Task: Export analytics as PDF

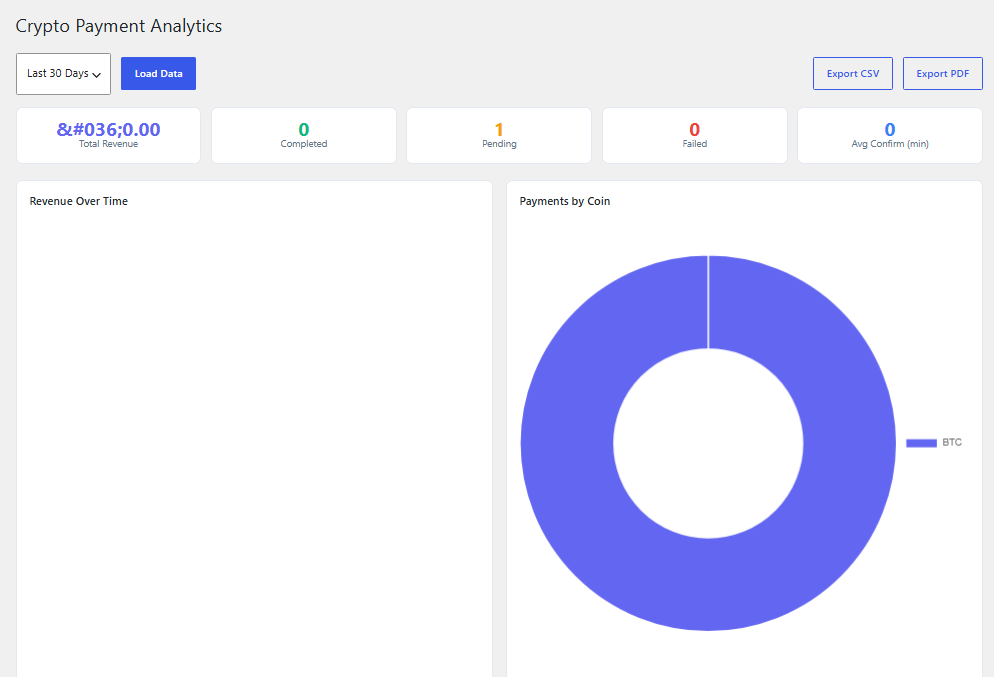Action: pos(943,74)
